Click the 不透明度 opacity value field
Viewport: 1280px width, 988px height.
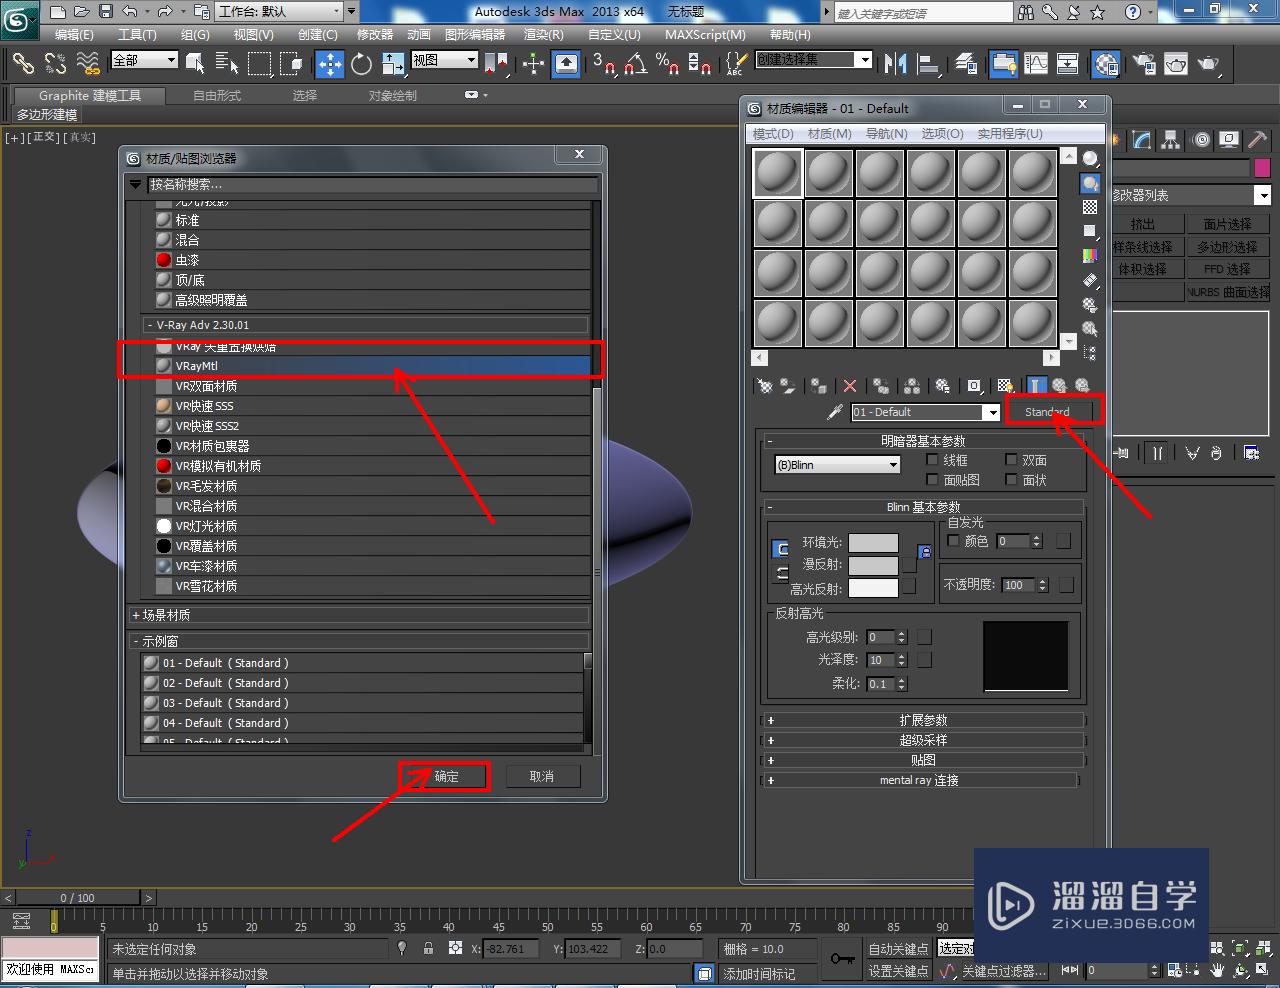click(x=1017, y=585)
